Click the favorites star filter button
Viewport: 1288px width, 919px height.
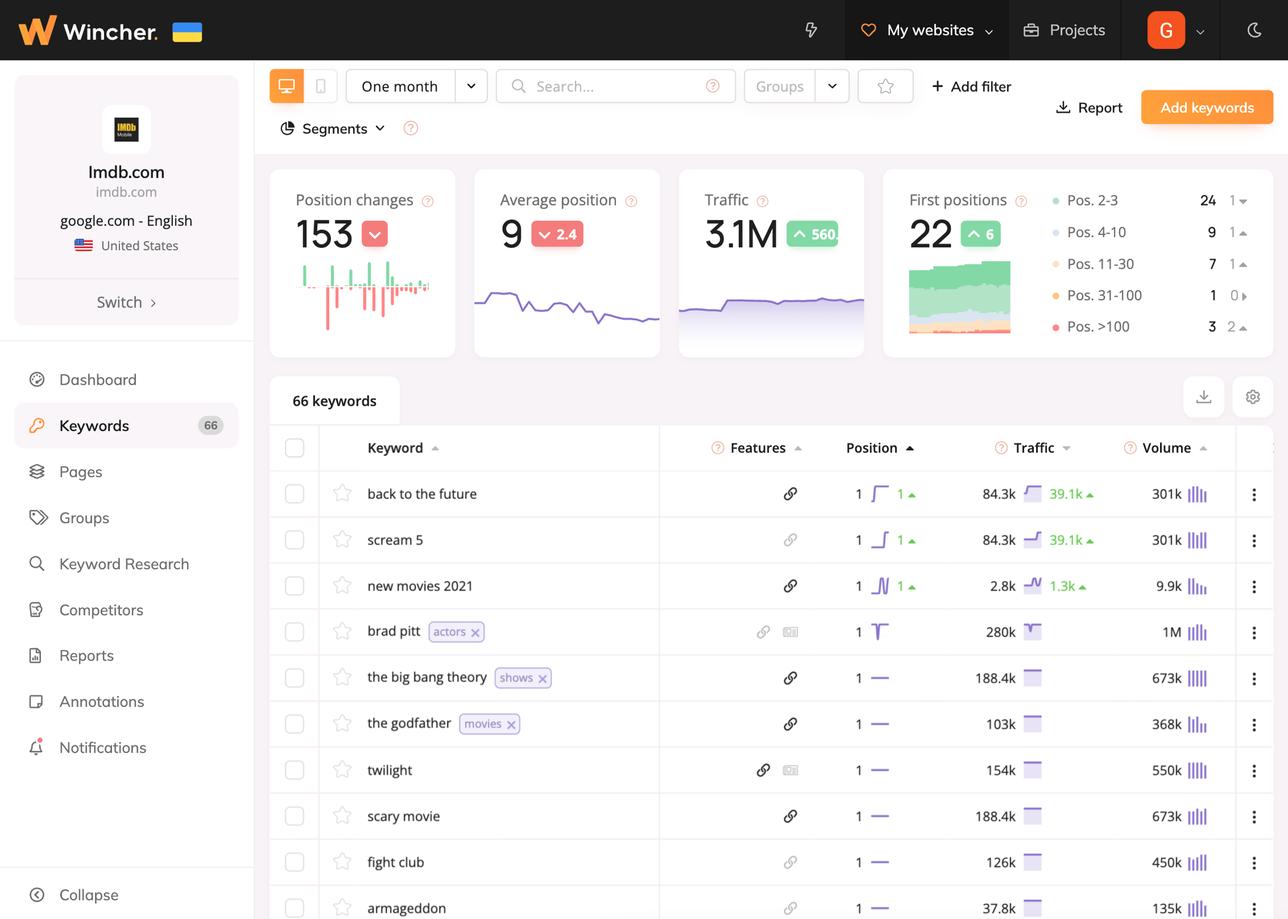[885, 86]
